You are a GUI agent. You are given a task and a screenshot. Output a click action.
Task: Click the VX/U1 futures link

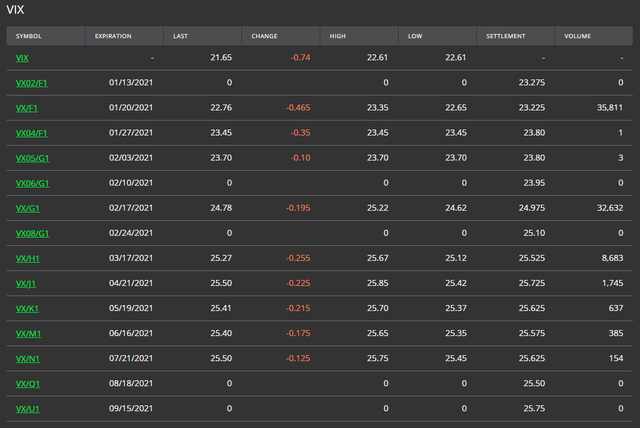click(x=27, y=409)
